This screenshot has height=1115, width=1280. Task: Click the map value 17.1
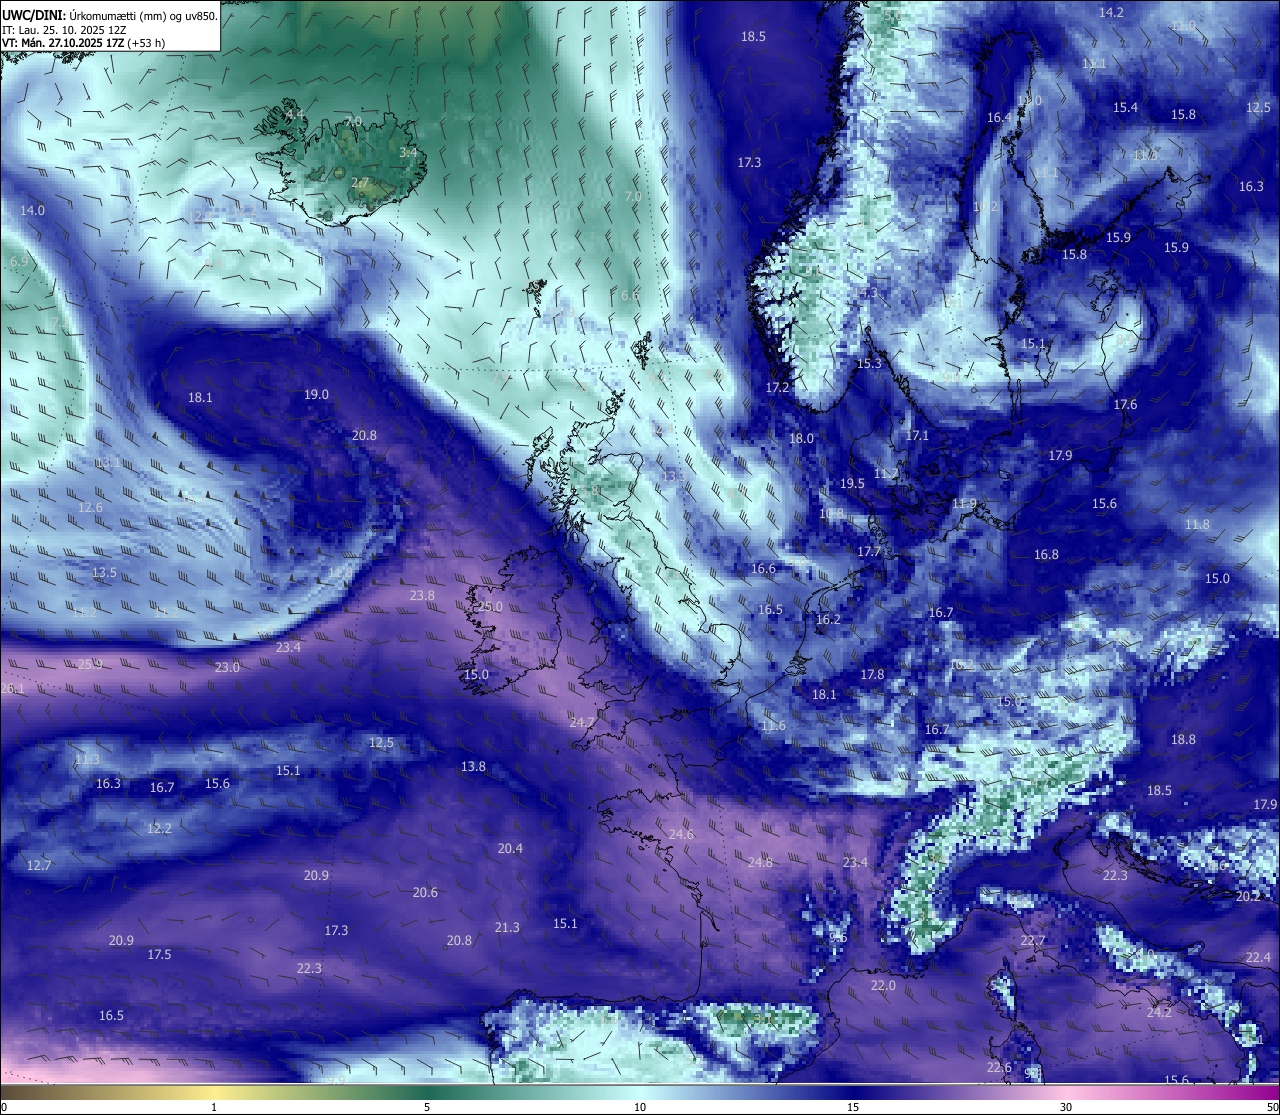[x=917, y=435]
